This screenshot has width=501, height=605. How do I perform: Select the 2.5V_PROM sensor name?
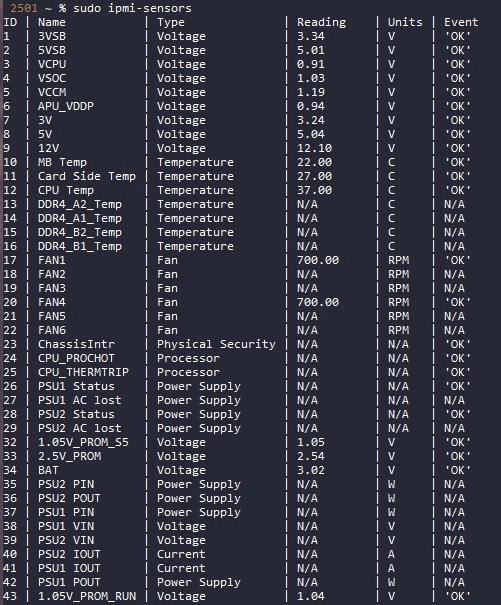coord(69,456)
